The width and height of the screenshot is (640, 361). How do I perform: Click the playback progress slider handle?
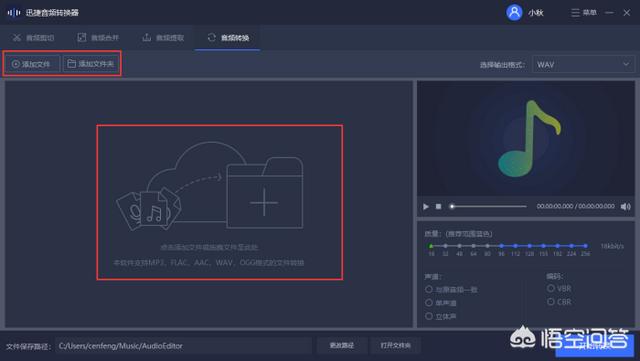point(452,206)
